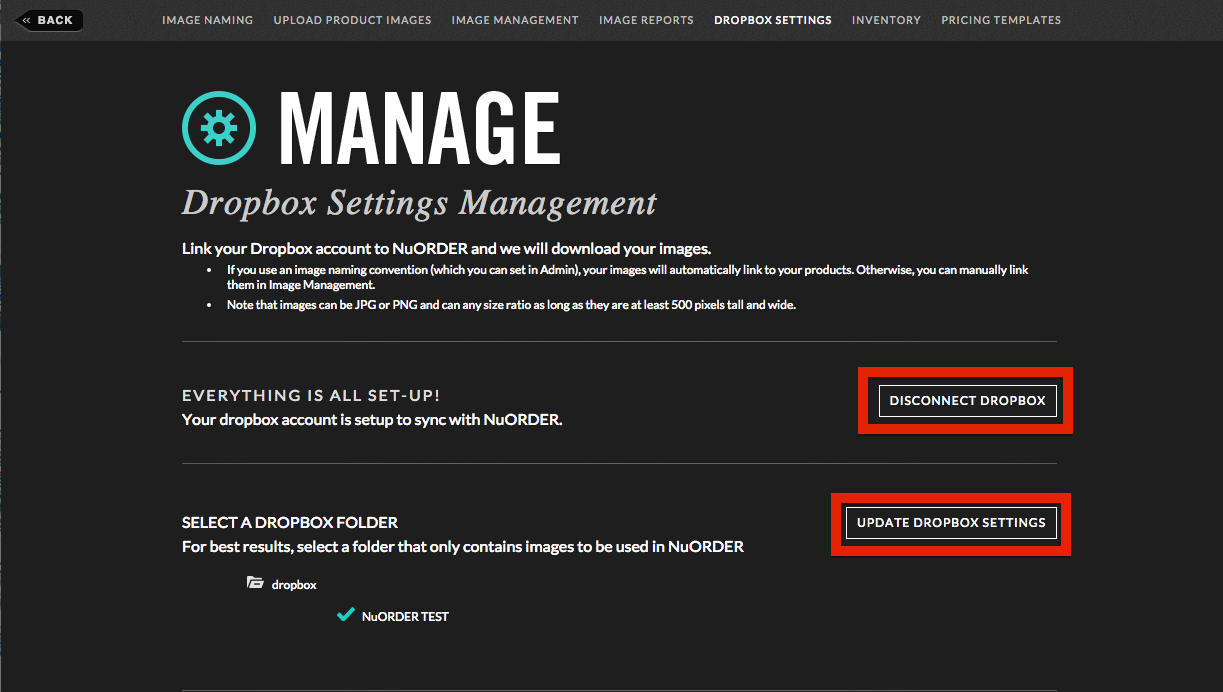Open the Image Naming tab
The image size is (1223, 692).
pyautogui.click(x=207, y=20)
